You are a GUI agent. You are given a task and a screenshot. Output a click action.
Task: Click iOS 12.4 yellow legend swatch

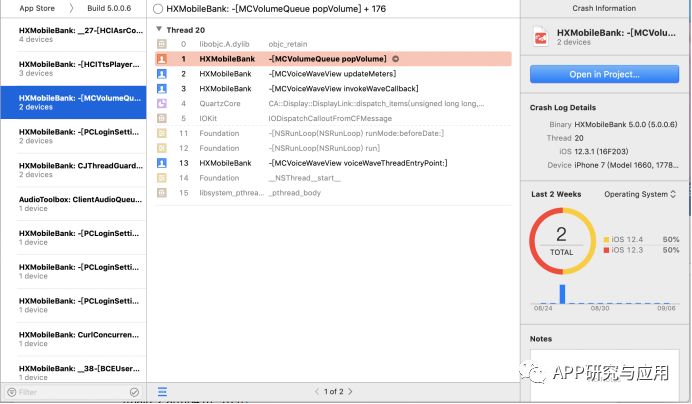point(606,239)
